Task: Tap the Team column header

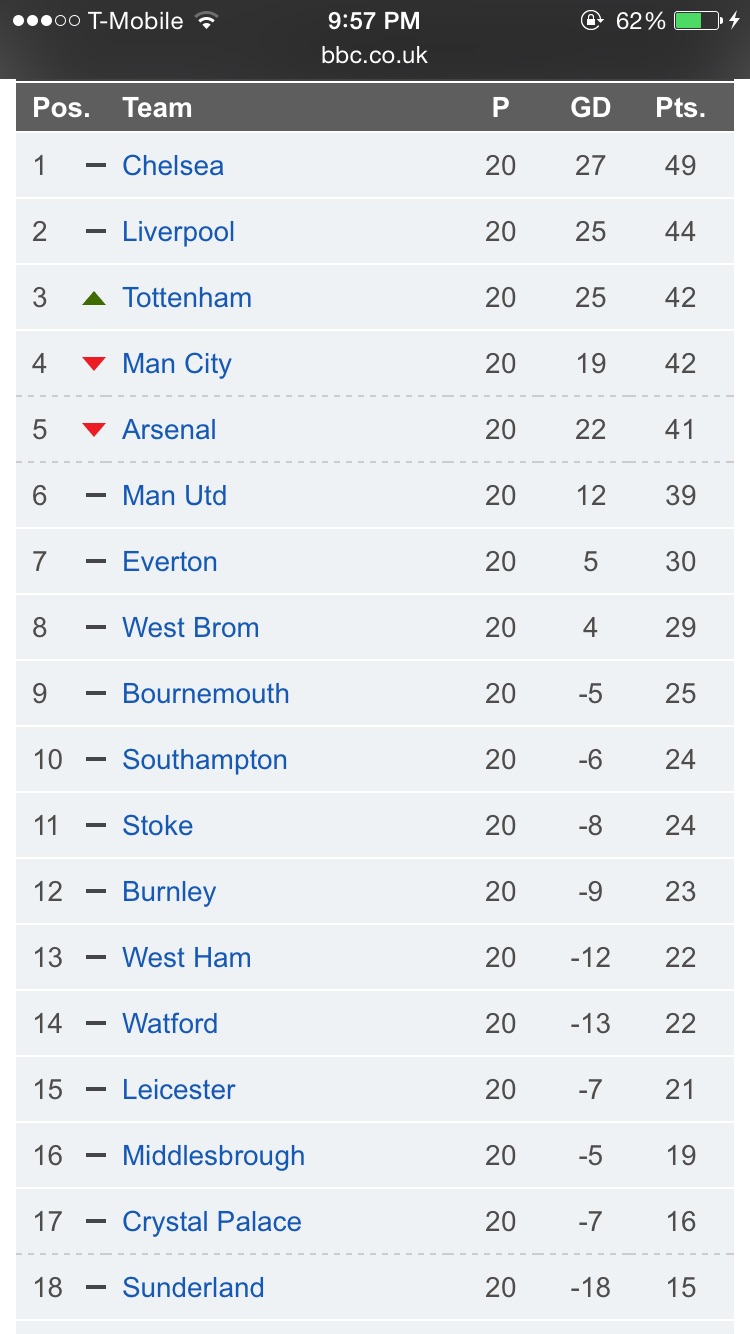Action: click(157, 108)
